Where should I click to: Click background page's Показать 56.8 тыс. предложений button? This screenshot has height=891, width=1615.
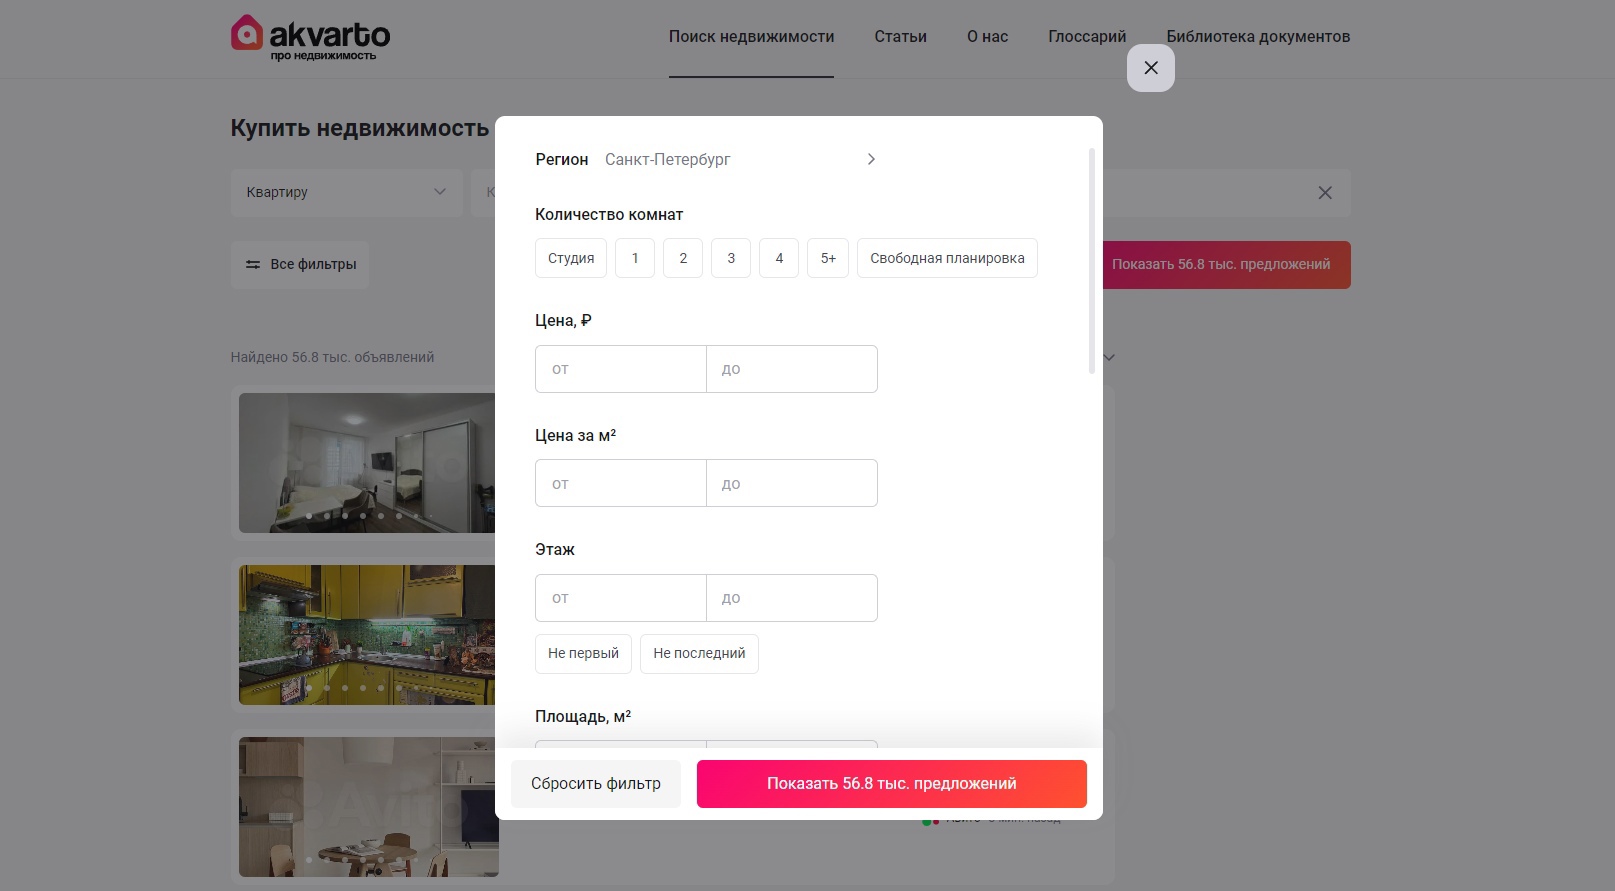click(1226, 265)
